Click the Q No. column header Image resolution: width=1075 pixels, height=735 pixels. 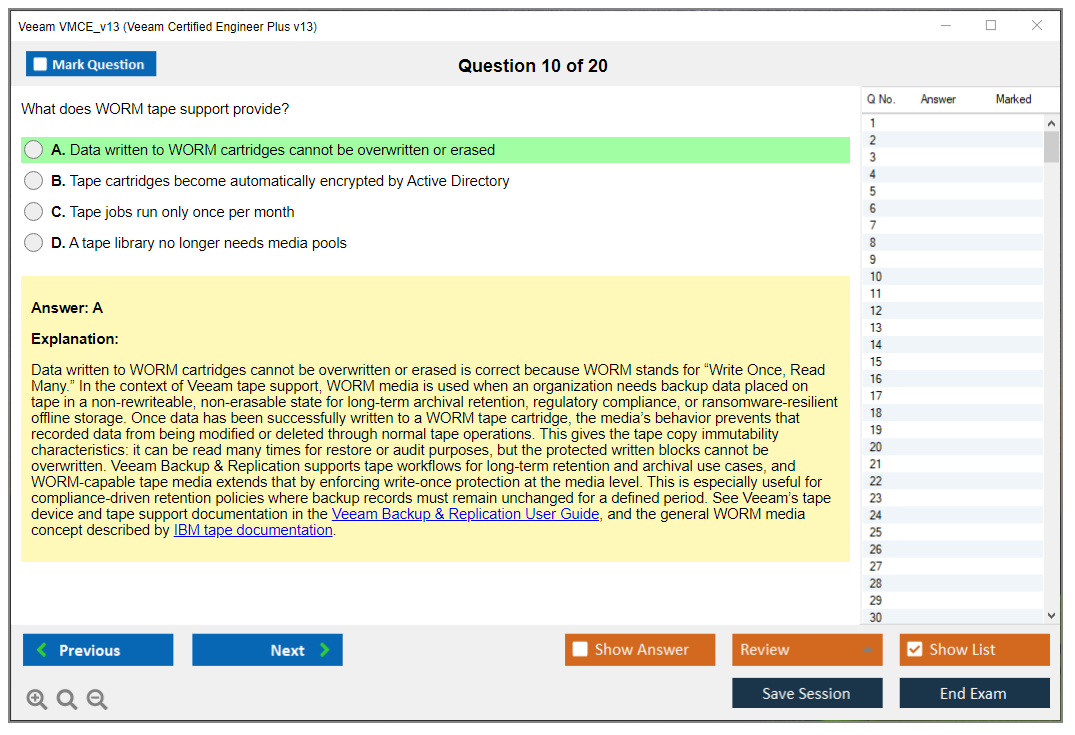pyautogui.click(x=881, y=99)
